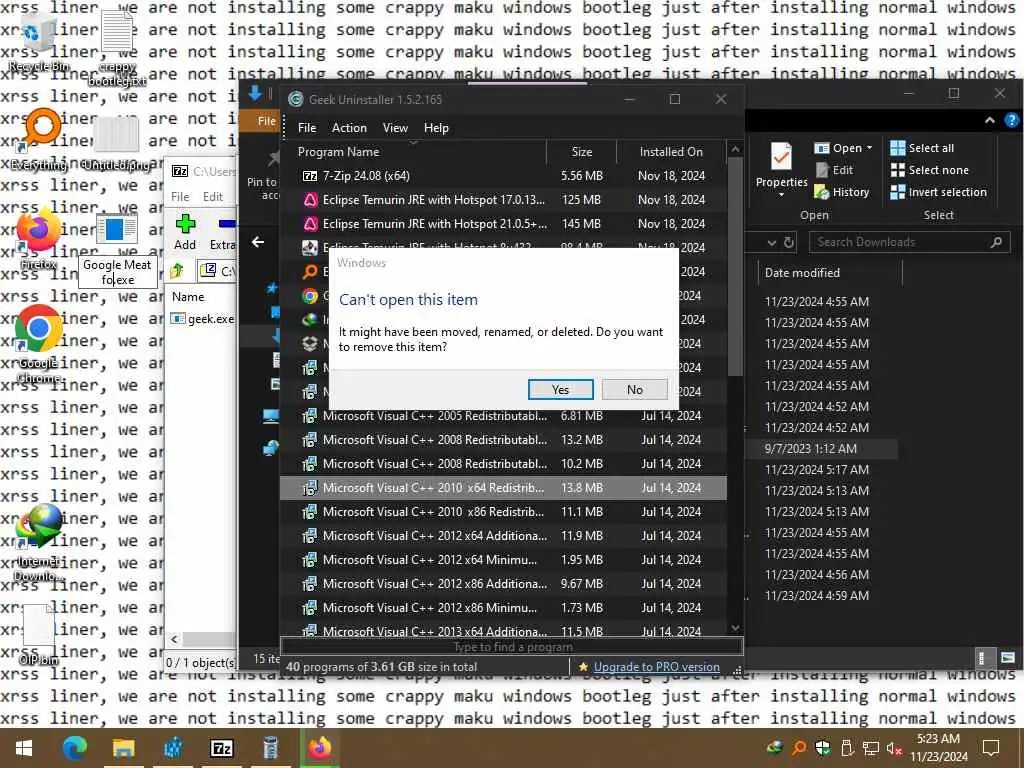Screen dimensions: 1024x768
Task: Select Microsoft Visual C++ 2012 x64 Additional row
Action: tap(503, 536)
